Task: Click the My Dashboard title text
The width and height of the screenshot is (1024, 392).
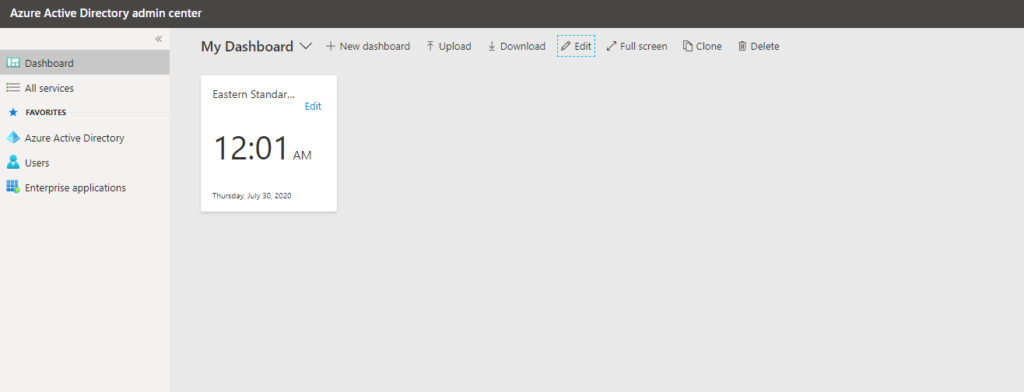Action: coord(247,46)
